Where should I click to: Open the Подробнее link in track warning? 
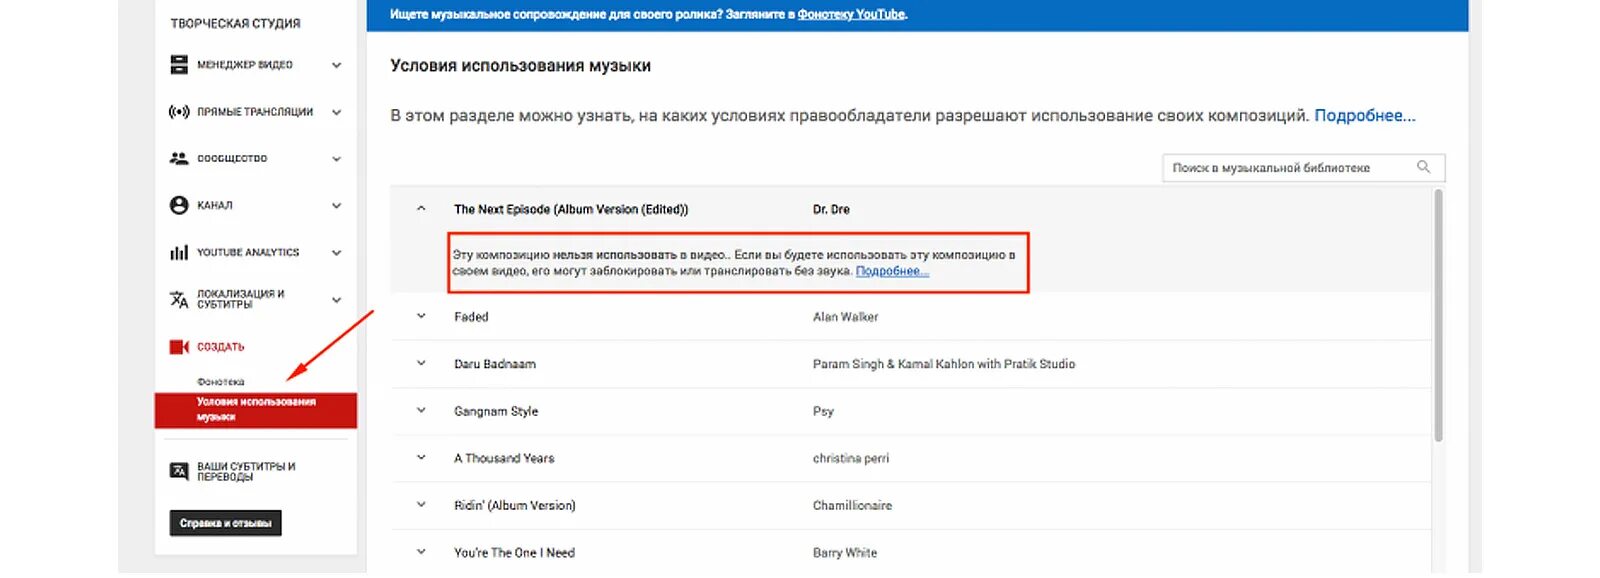tap(892, 271)
